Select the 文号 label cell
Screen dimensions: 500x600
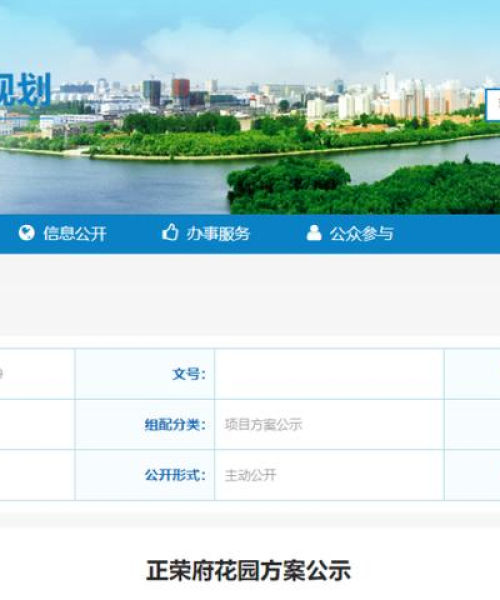[145, 374]
